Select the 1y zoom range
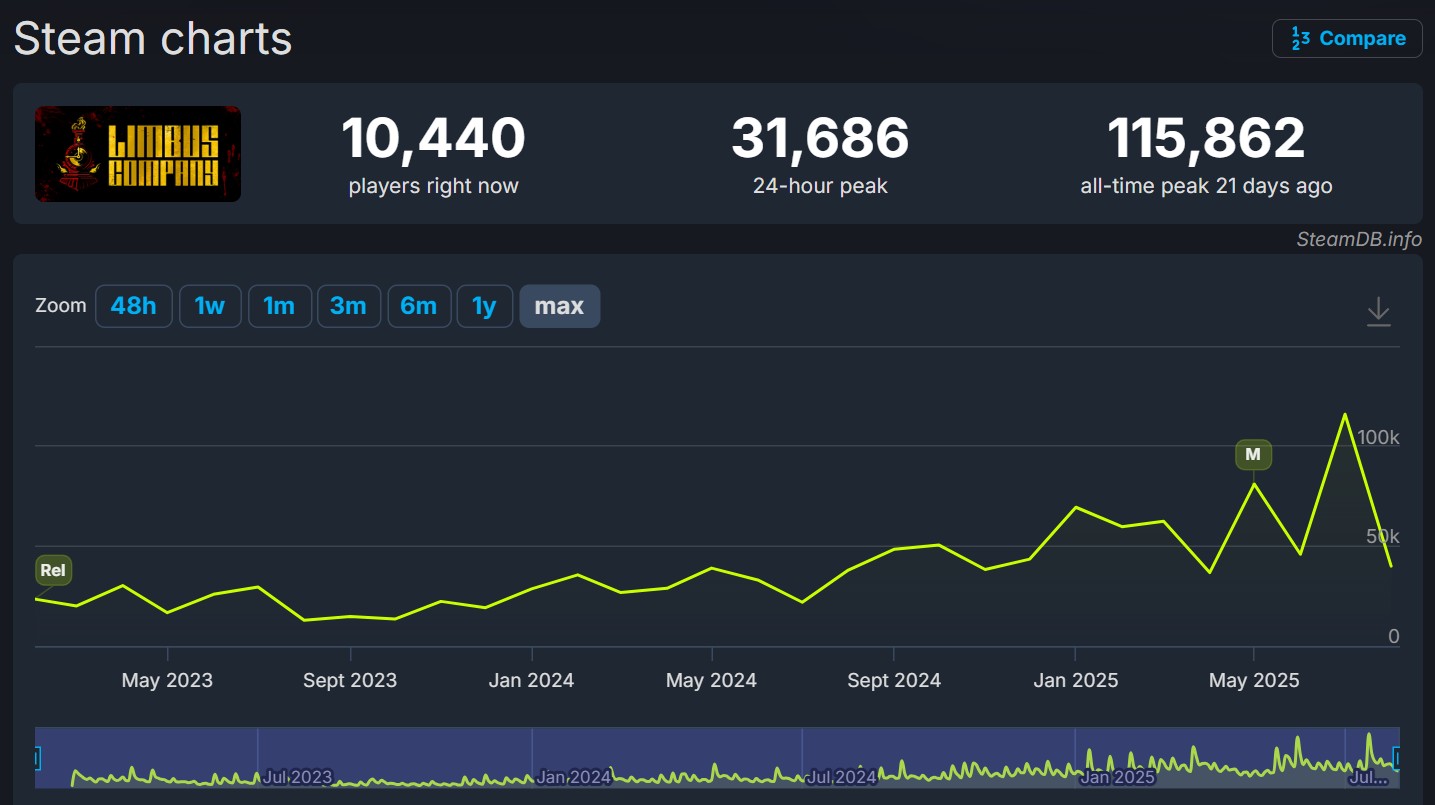Screen dimensions: 1435x805 coord(485,306)
